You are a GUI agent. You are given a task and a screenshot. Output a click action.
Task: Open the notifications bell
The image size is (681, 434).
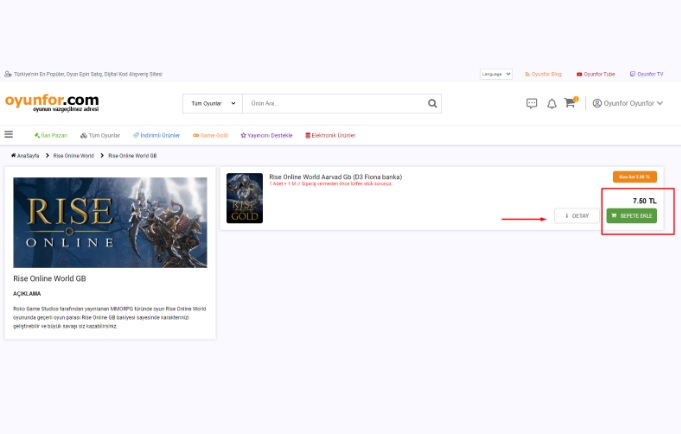(x=551, y=103)
